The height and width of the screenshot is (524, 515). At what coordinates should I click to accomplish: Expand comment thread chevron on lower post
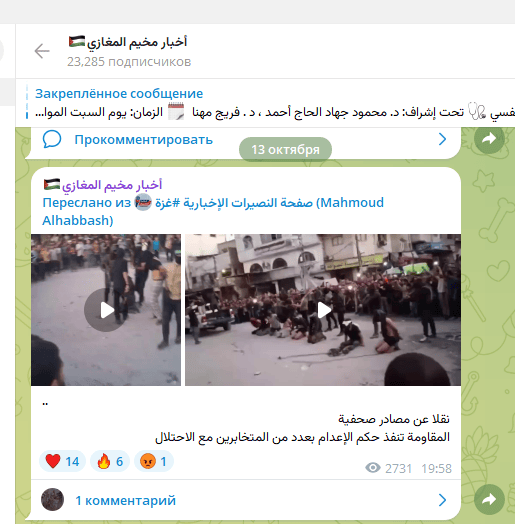pos(442,500)
